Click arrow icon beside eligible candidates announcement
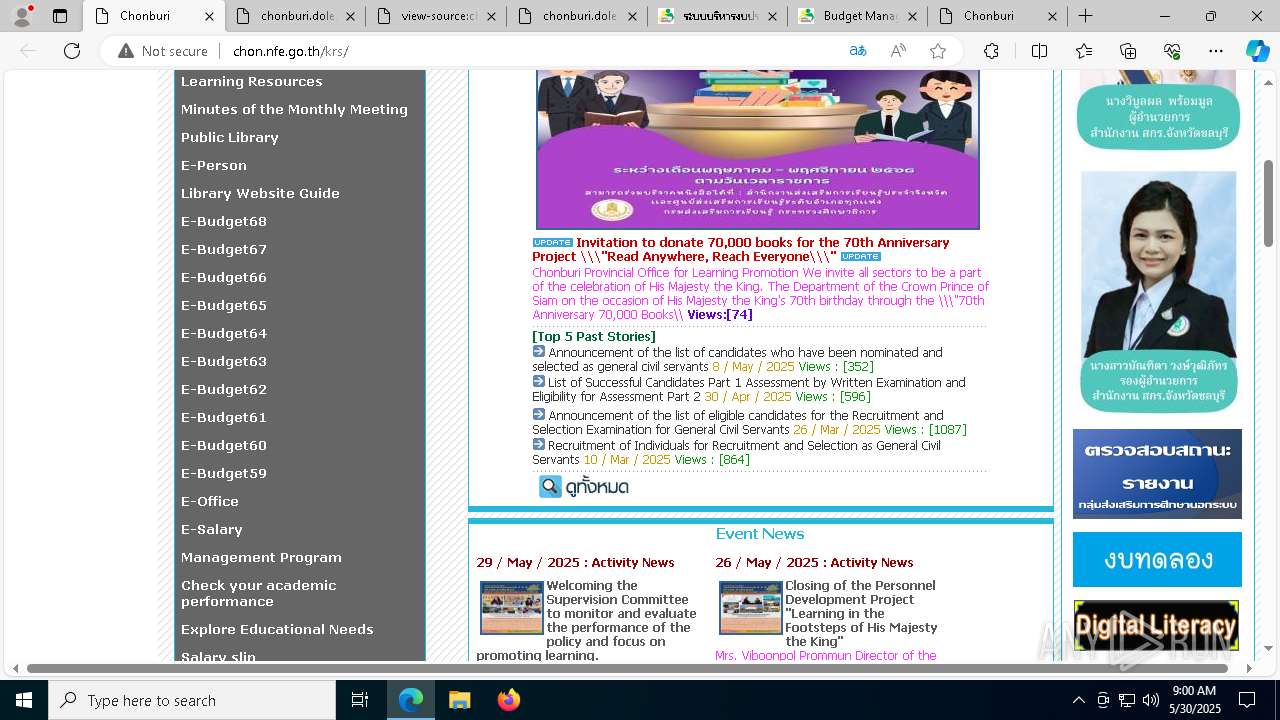The width and height of the screenshot is (1280, 720). point(539,415)
